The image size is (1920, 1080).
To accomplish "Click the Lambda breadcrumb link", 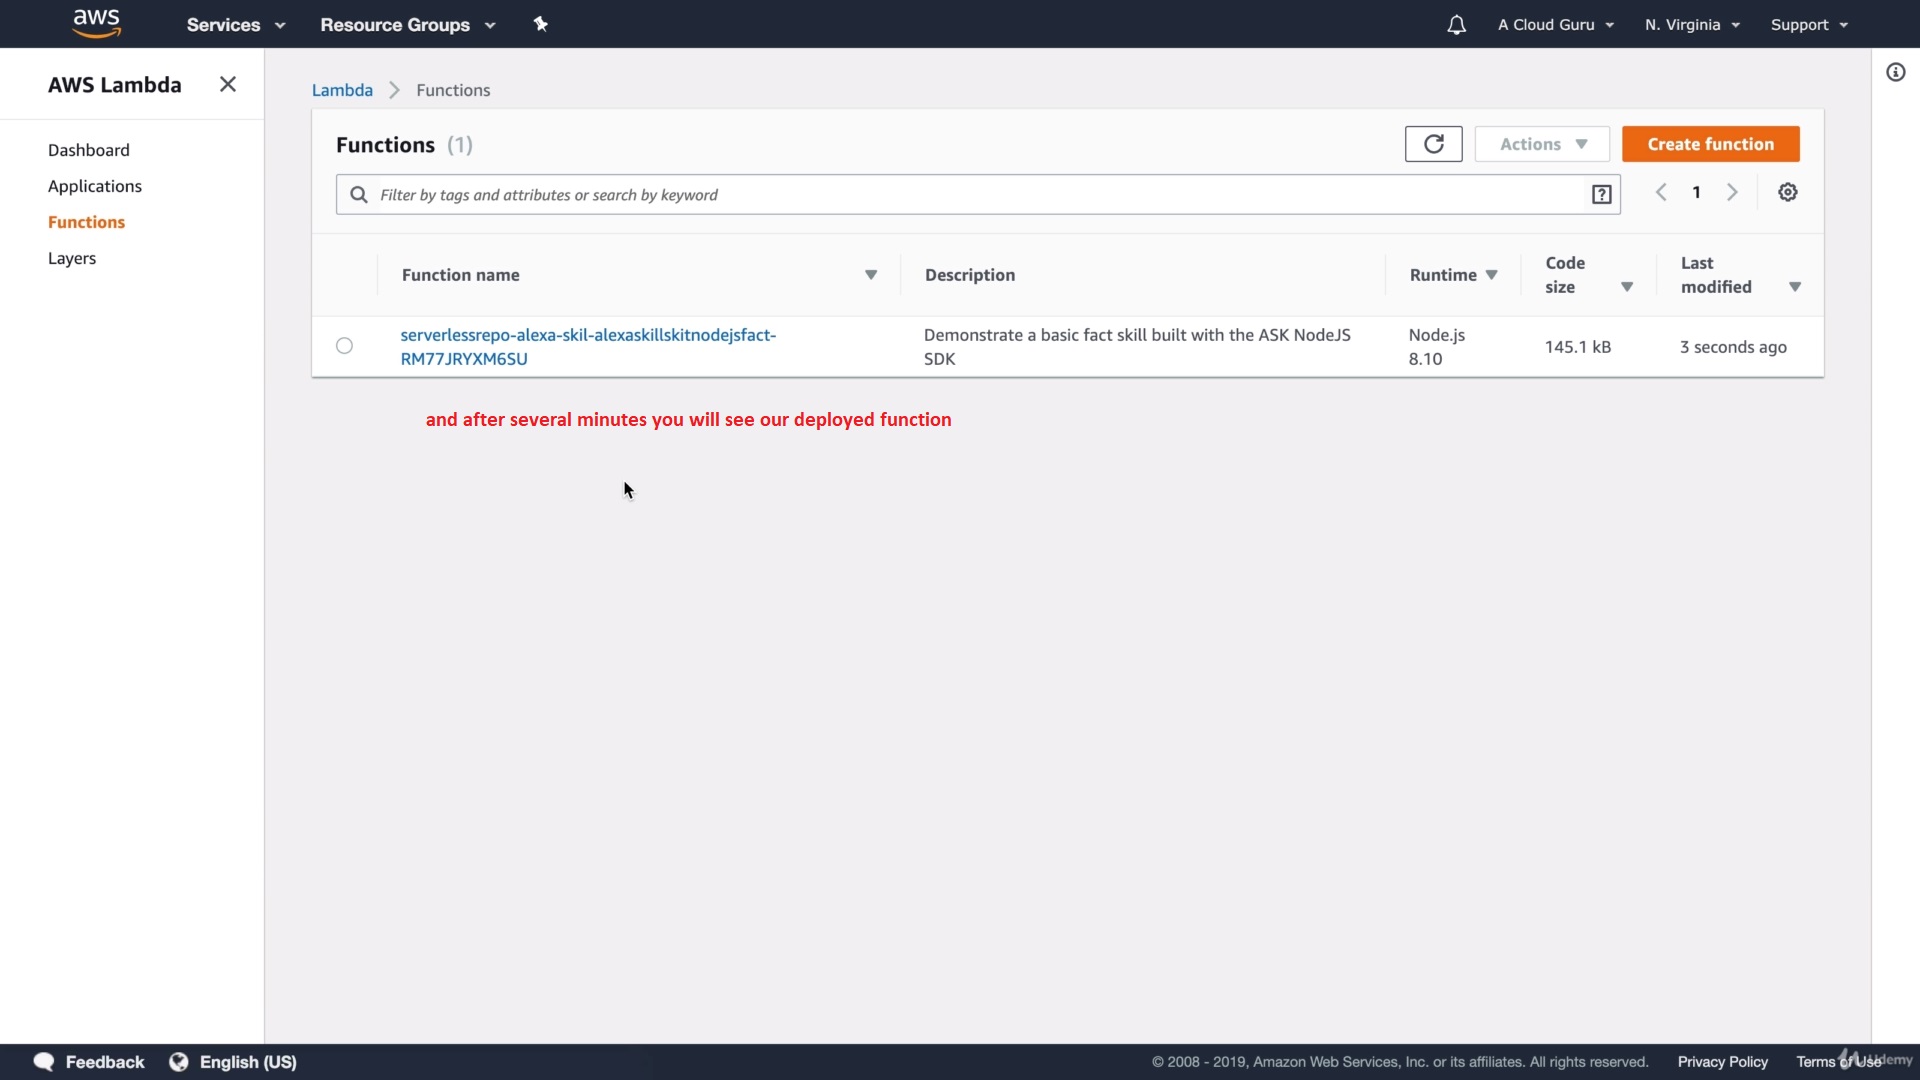I will (342, 90).
